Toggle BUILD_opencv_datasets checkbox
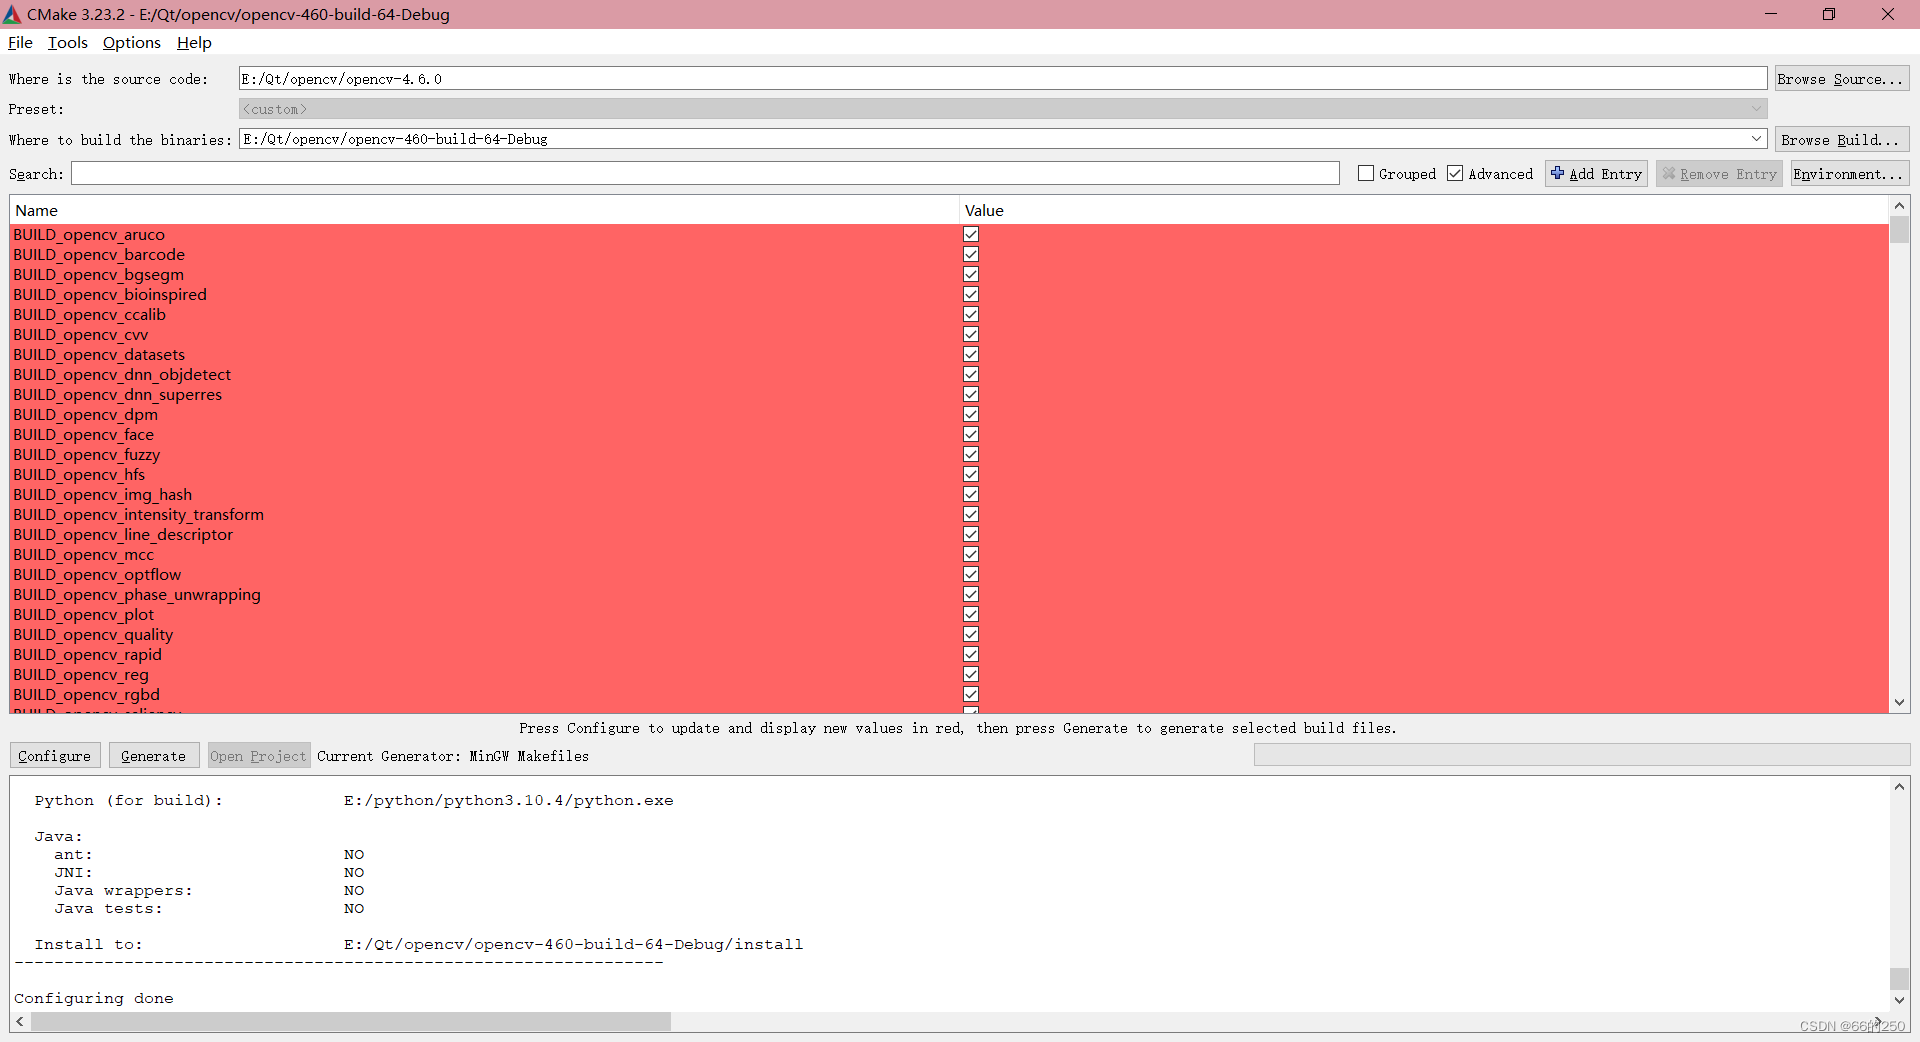Screen dimensions: 1920x1042 971,354
